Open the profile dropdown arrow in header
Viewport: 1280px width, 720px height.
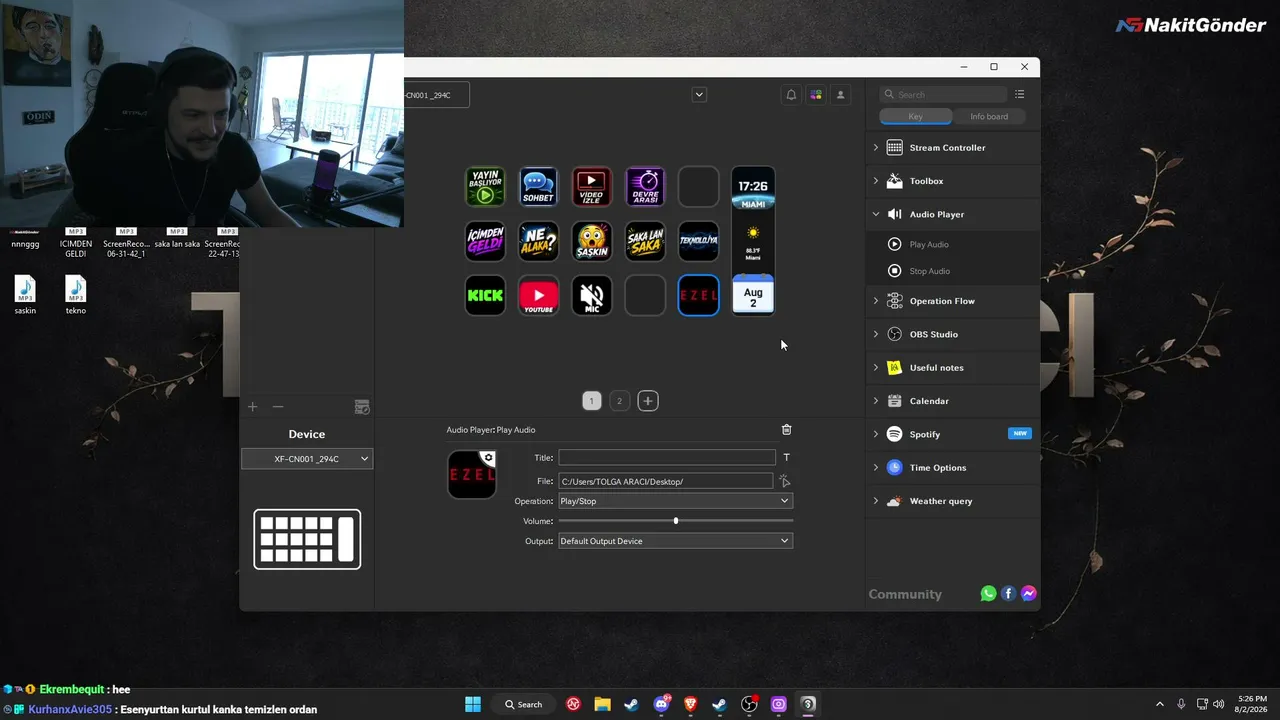click(699, 95)
